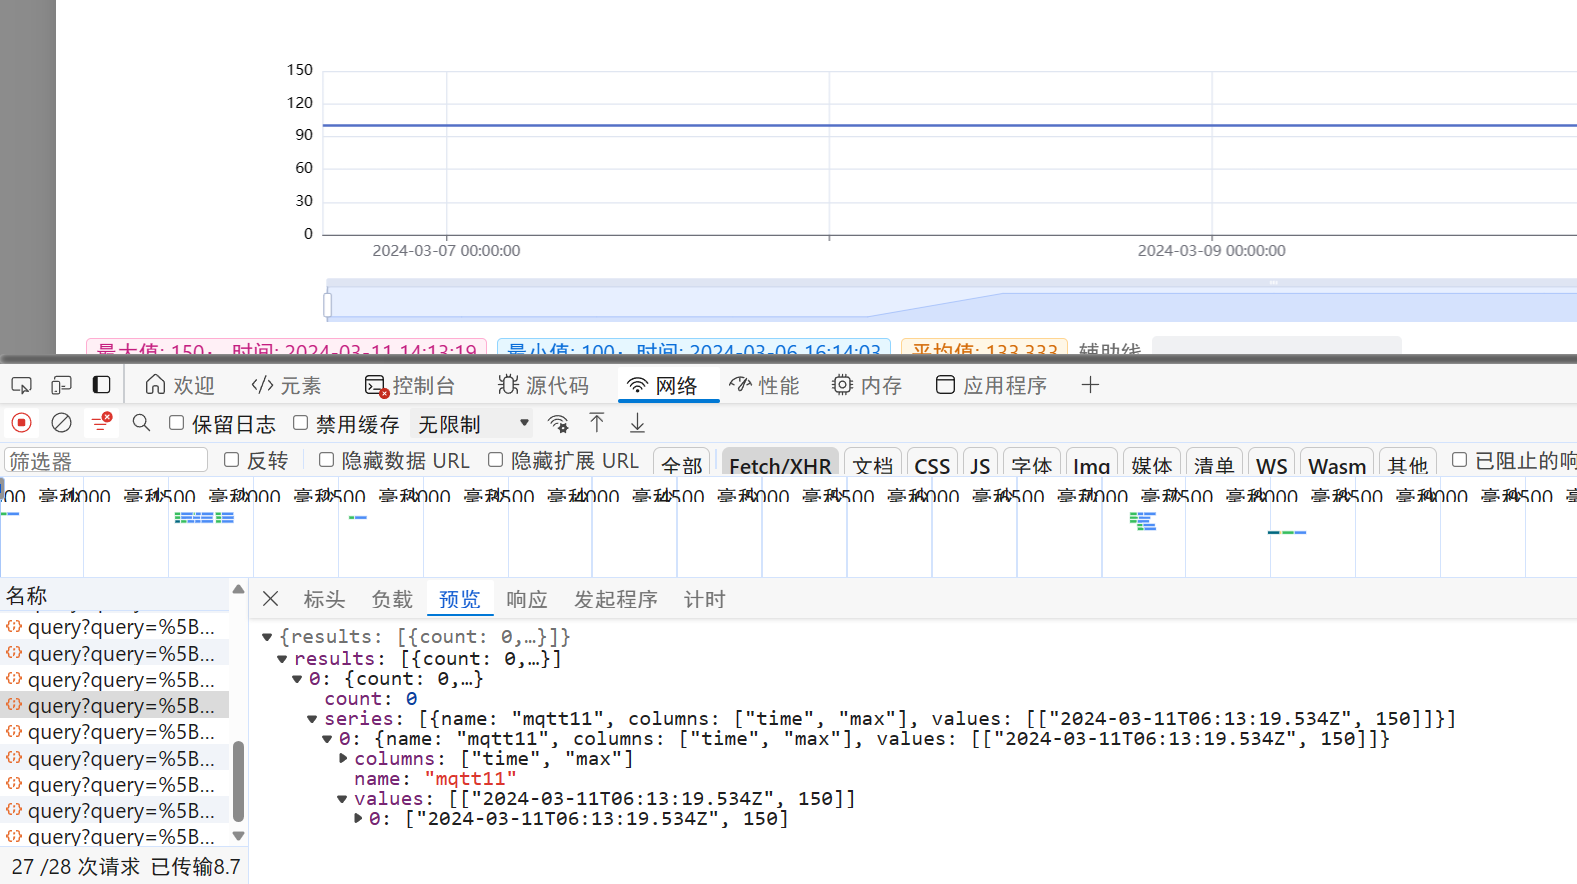1577x884 pixels.
Task: Check 隐藏数据 URL checkbox
Action: click(326, 460)
